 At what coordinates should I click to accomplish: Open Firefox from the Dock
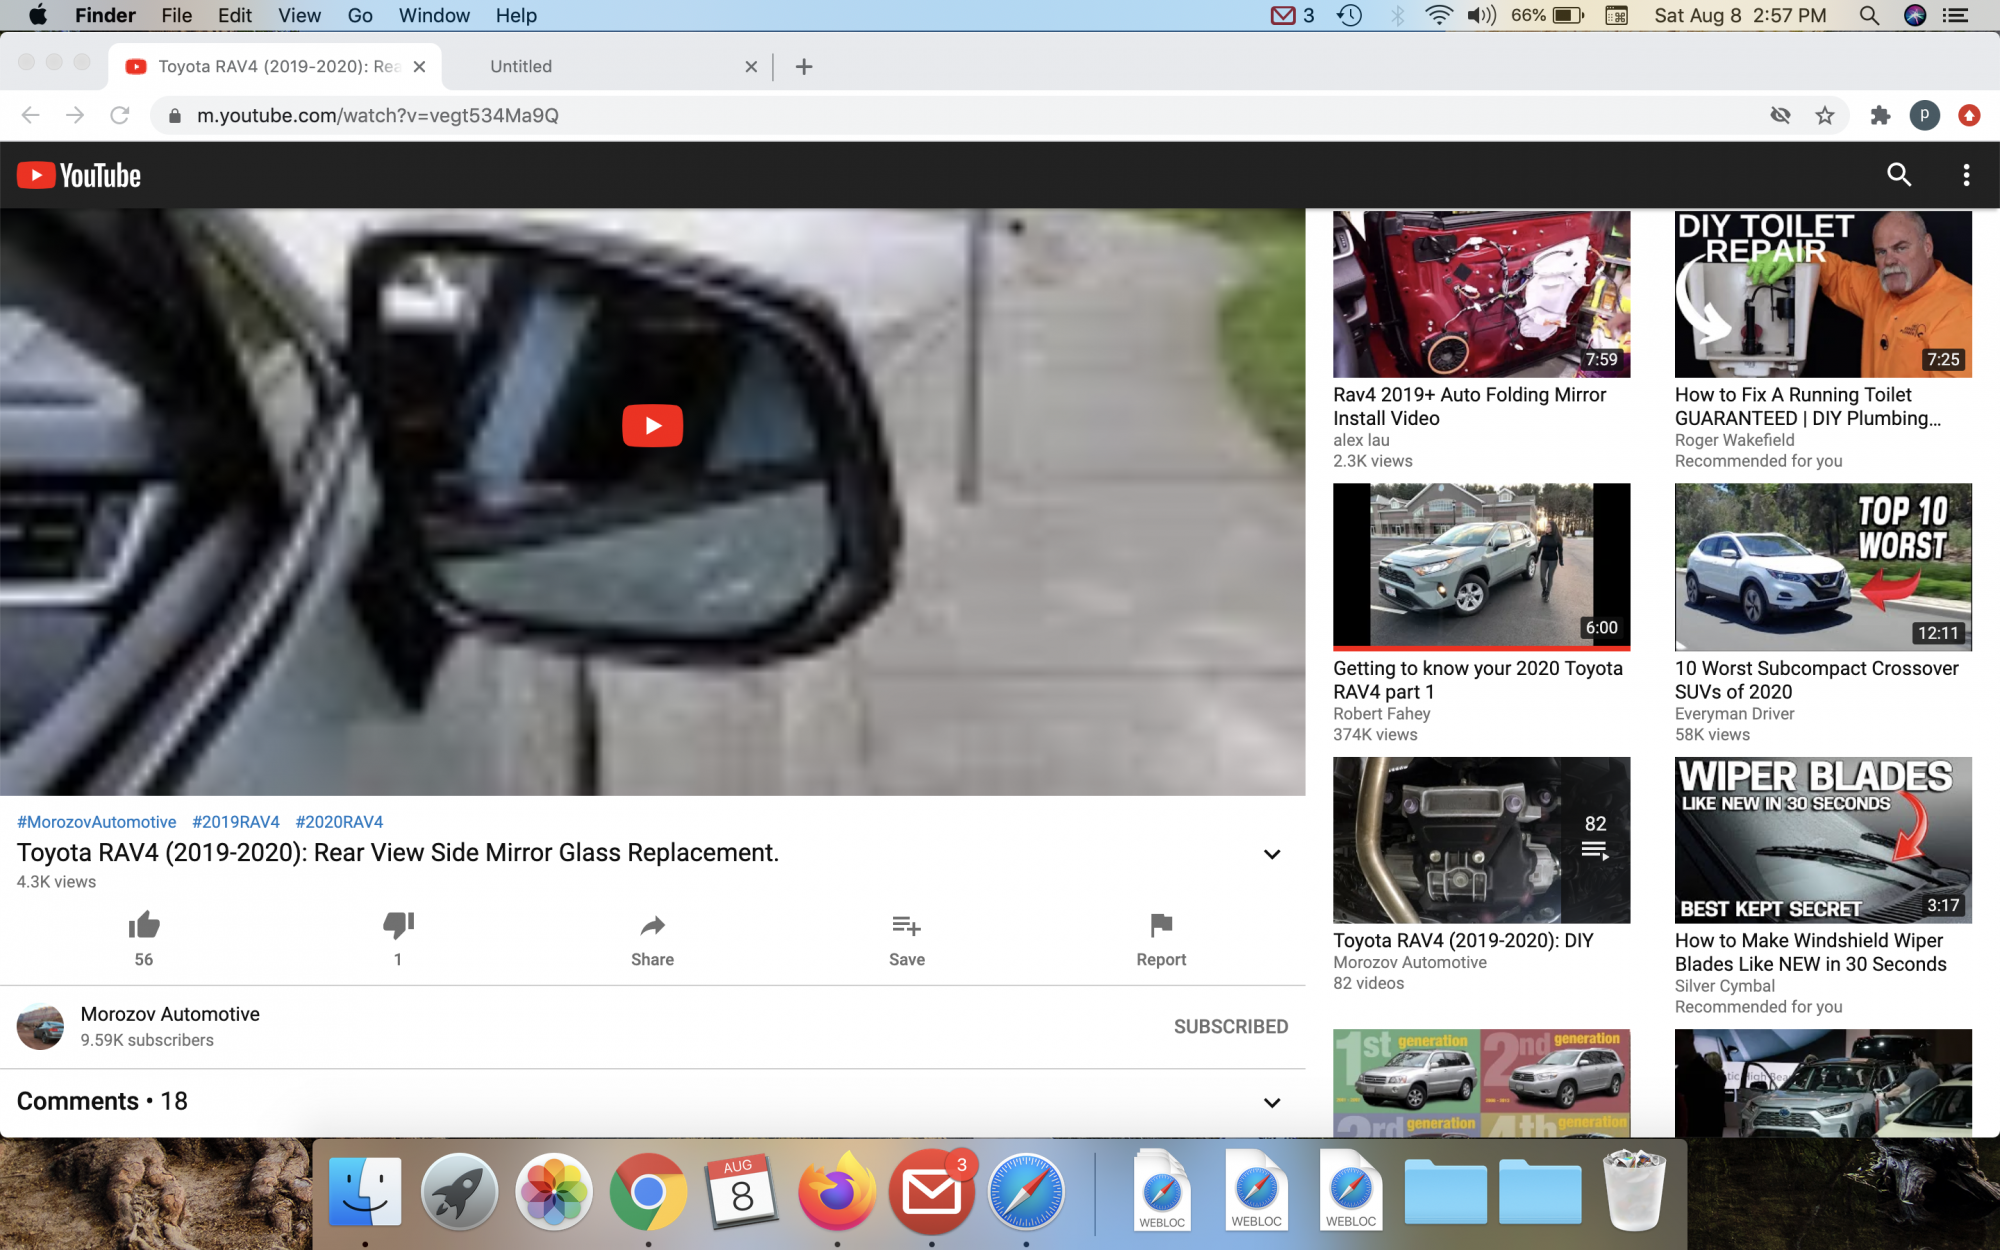tap(837, 1192)
